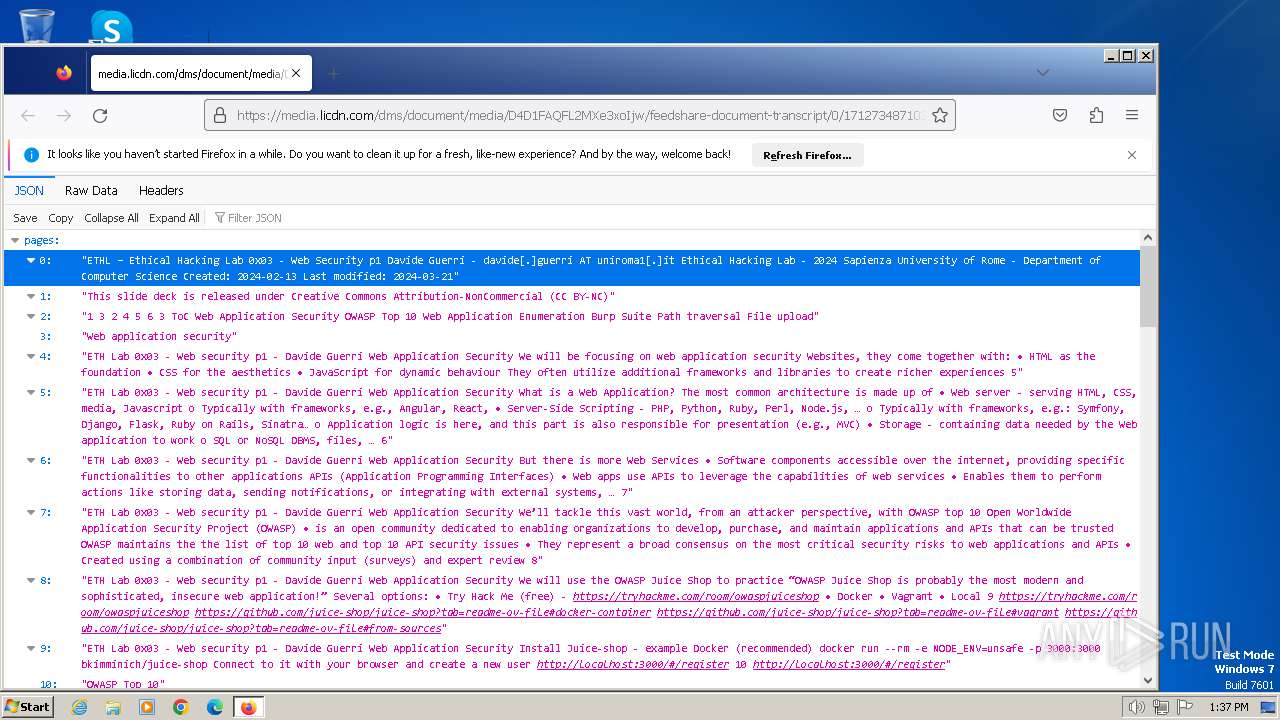Open the tryhackme.com owaspjuiceshop link
This screenshot has width=1280, height=720.
pyautogui.click(x=696, y=597)
